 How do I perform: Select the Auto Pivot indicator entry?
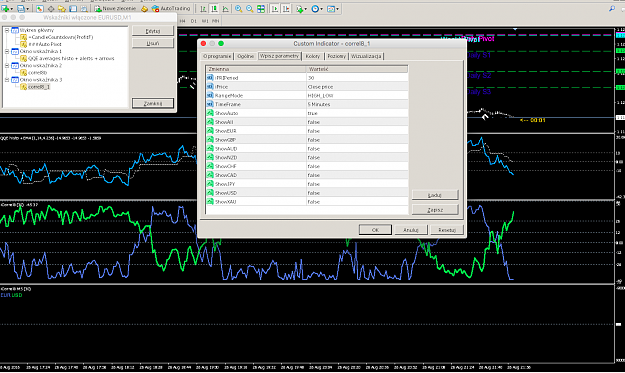tap(45, 44)
